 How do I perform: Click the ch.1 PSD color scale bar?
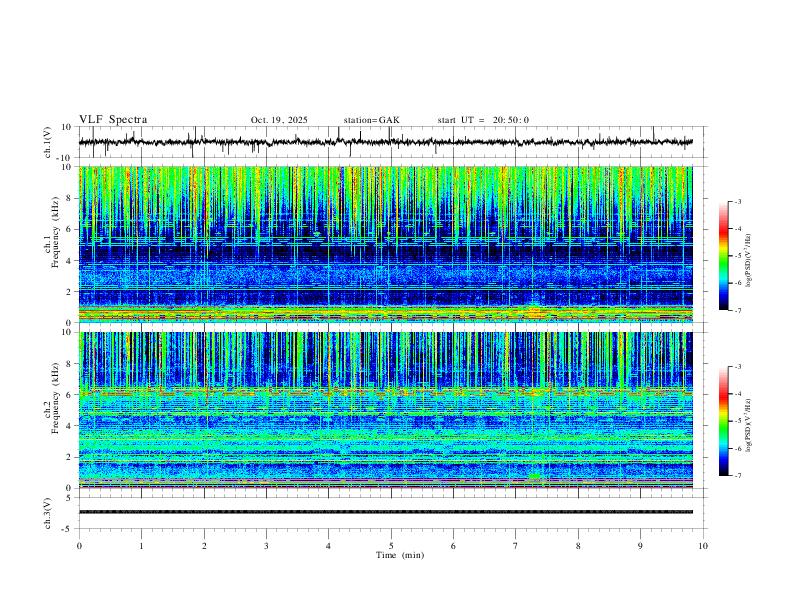tap(723, 256)
